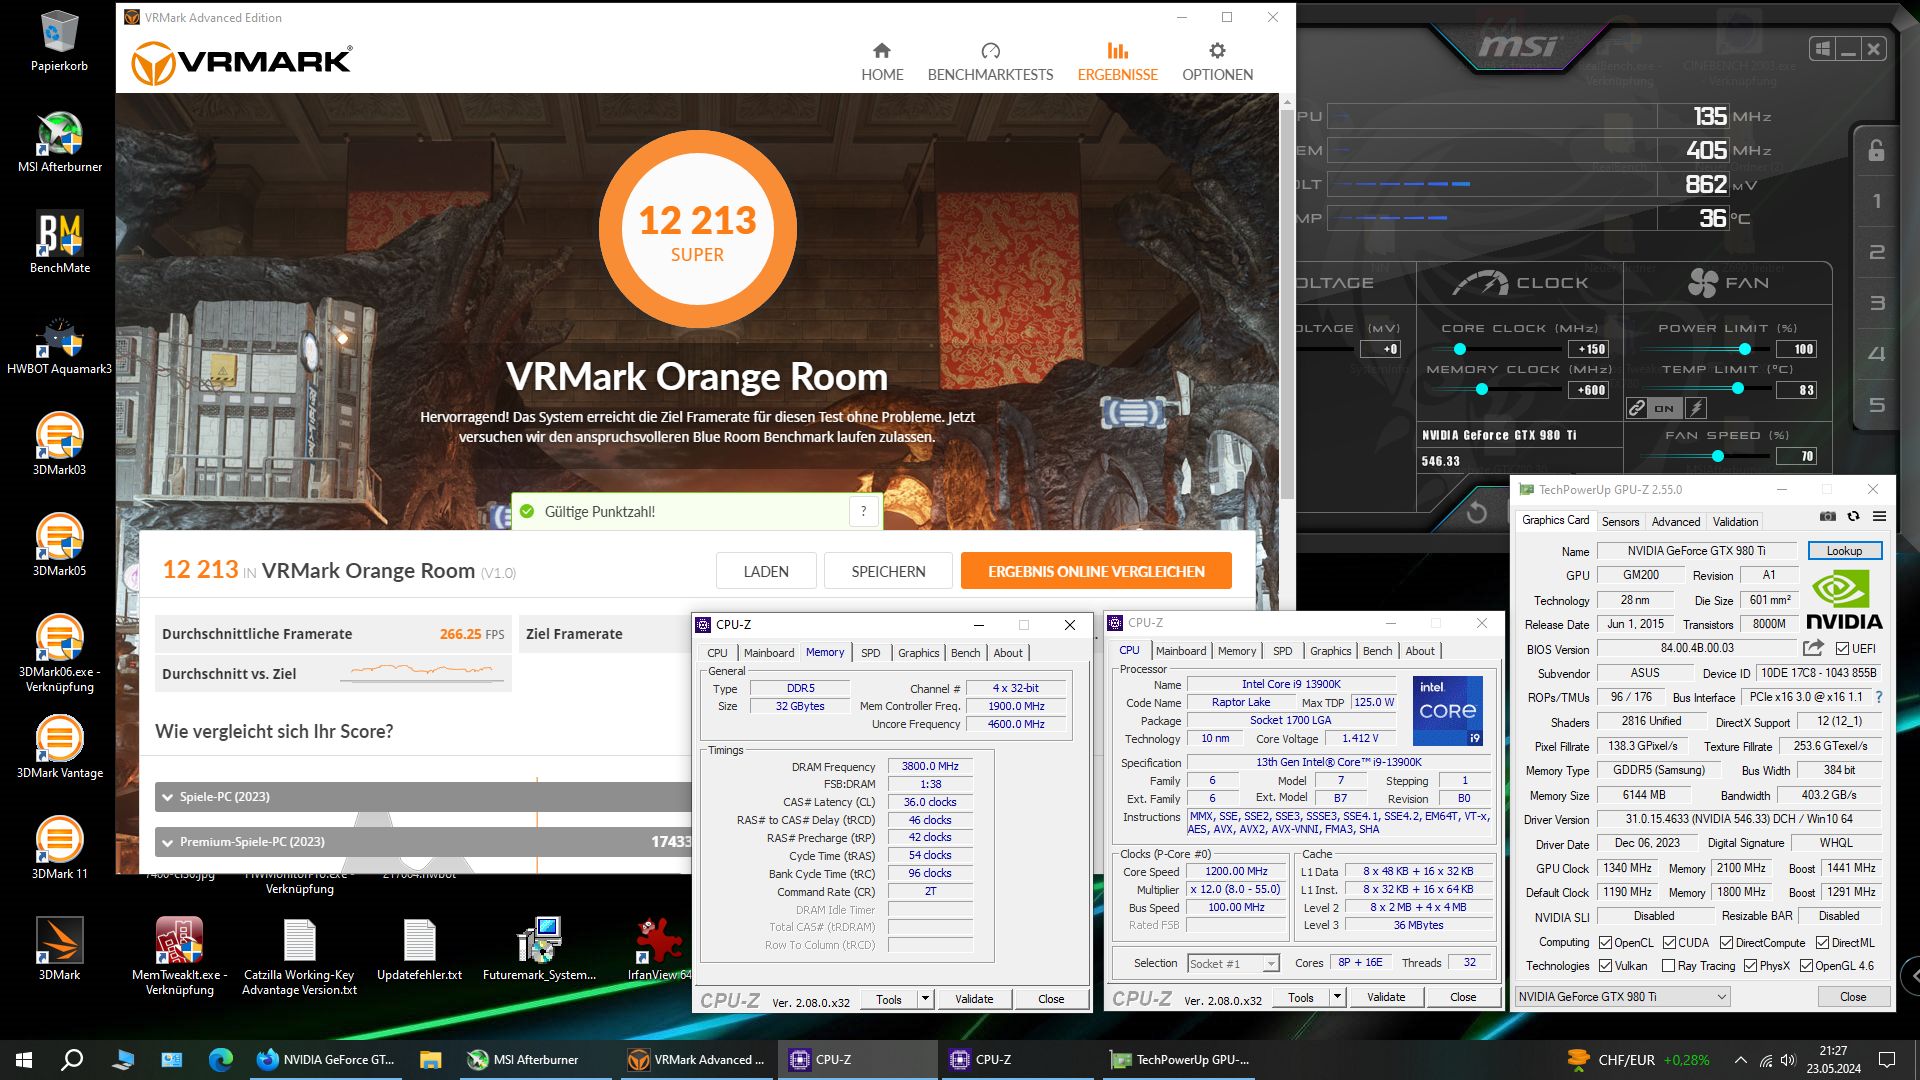This screenshot has height=1080, width=1920.
Task: Open the Tools dropdown arrow in CPU-Z CPU window
Action: pyautogui.click(x=1337, y=997)
